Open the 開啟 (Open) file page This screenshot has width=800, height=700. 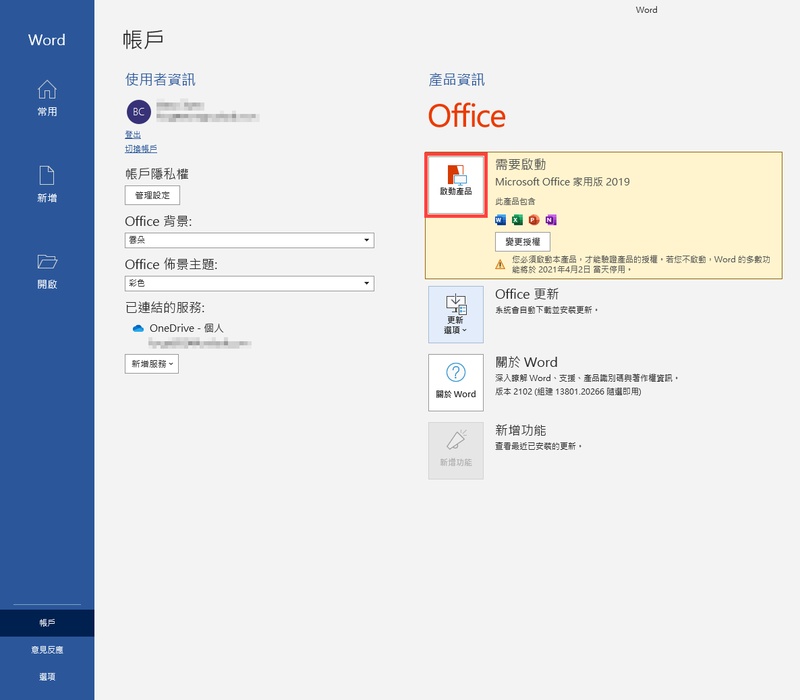tap(47, 271)
